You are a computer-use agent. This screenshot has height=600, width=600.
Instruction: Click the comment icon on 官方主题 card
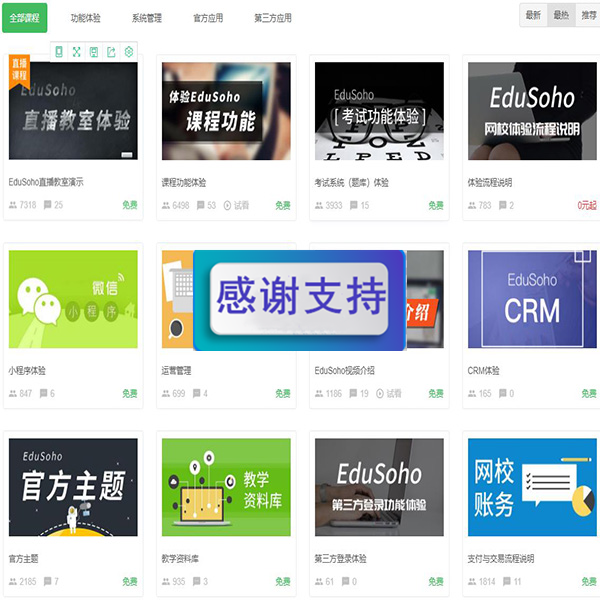coord(47,582)
